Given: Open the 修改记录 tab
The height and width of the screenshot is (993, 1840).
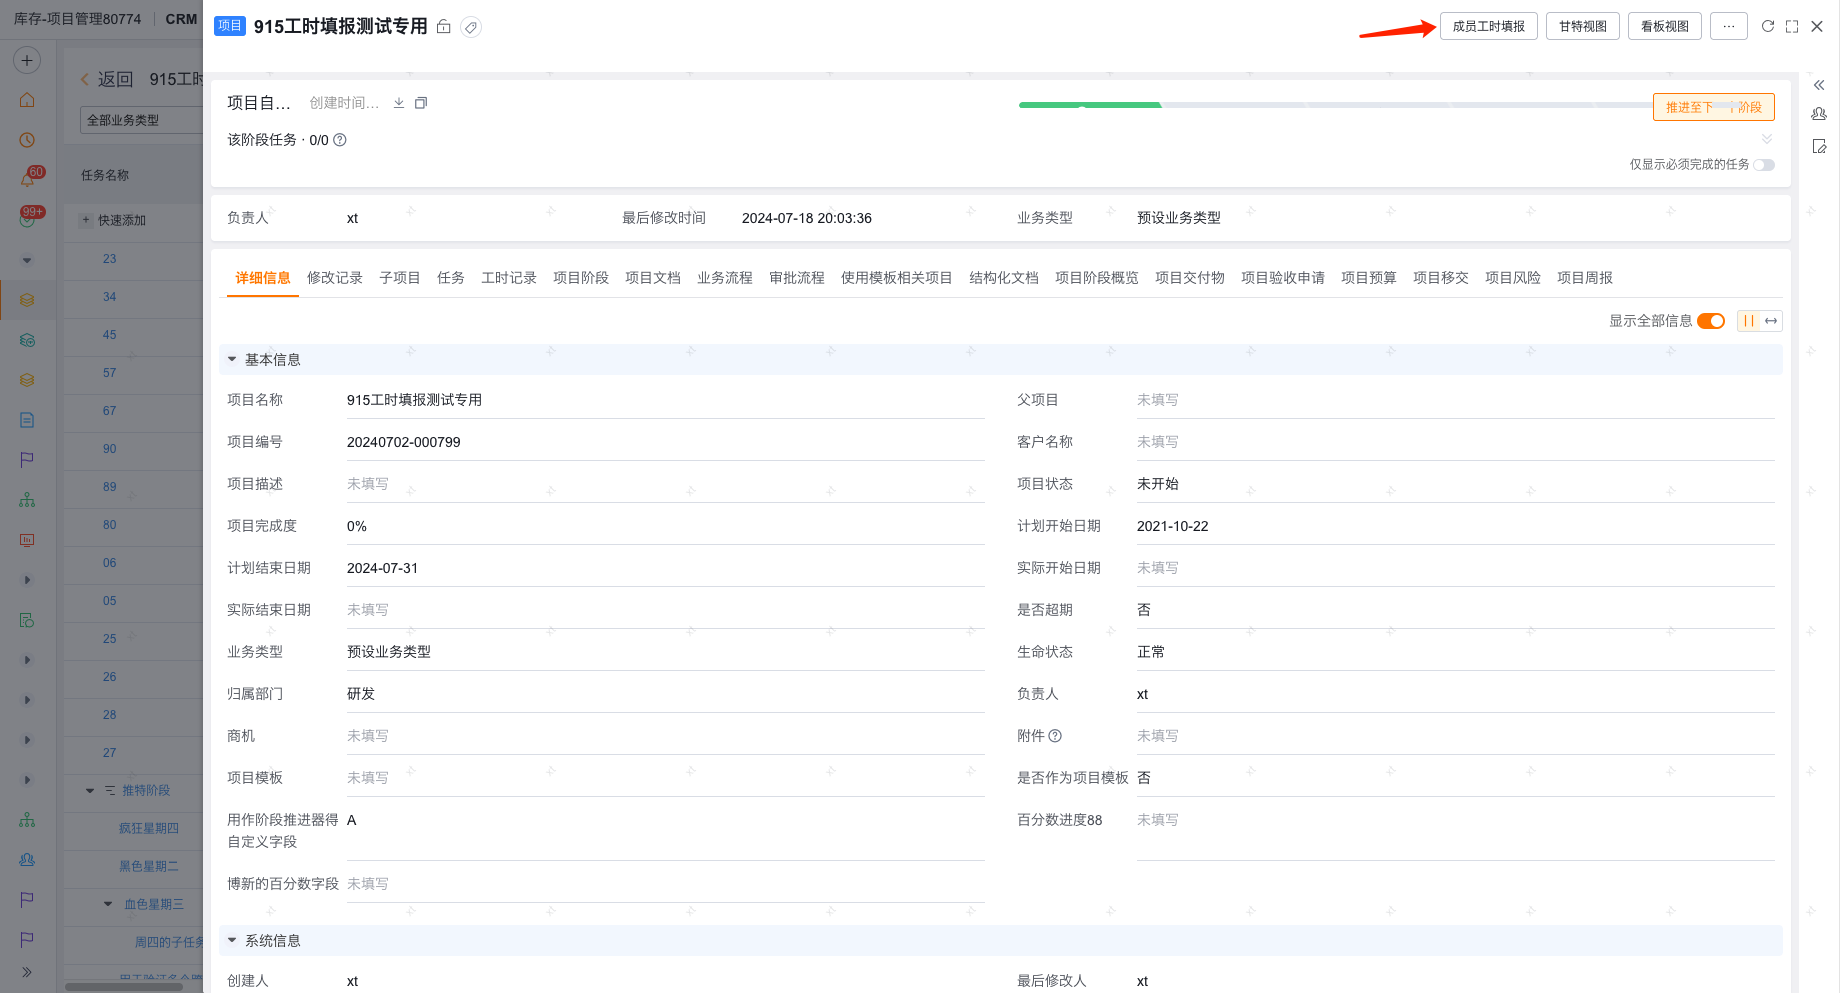Looking at the screenshot, I should 335,278.
